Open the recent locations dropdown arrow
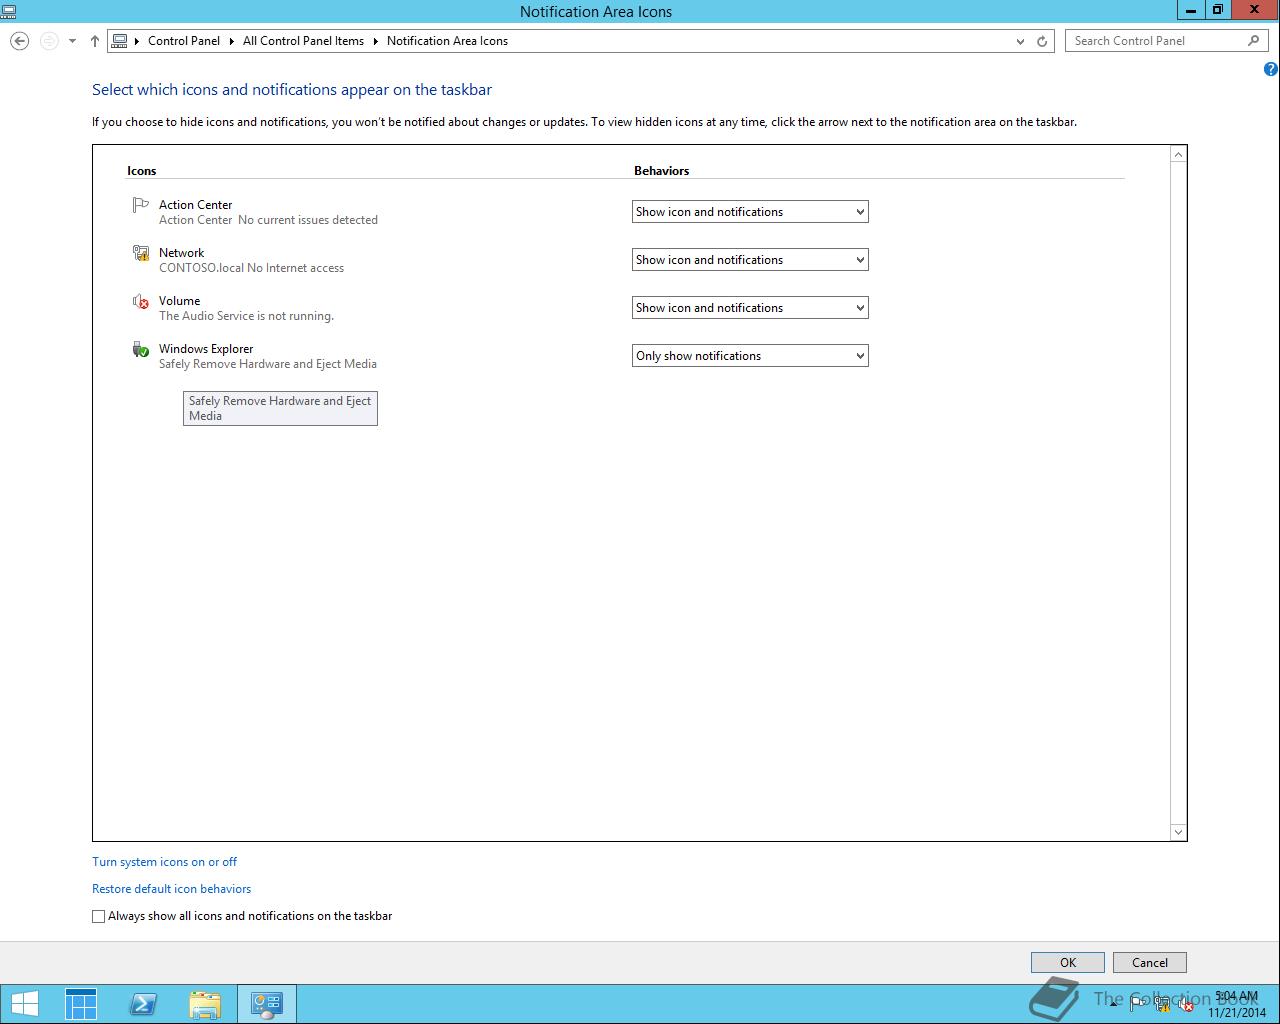This screenshot has height=1024, width=1280. click(72, 41)
